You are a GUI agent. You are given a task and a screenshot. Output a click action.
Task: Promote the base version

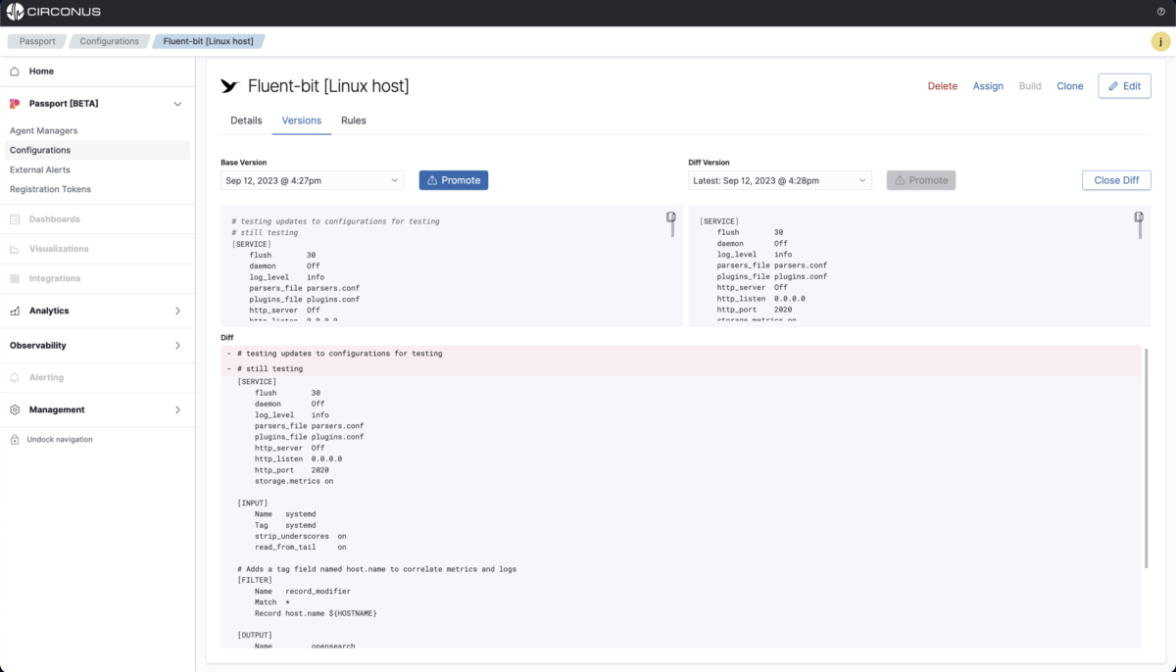[453, 181]
